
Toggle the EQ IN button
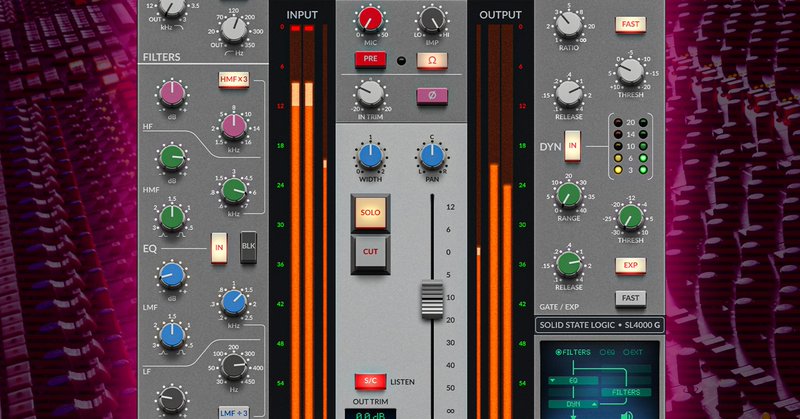click(x=219, y=248)
